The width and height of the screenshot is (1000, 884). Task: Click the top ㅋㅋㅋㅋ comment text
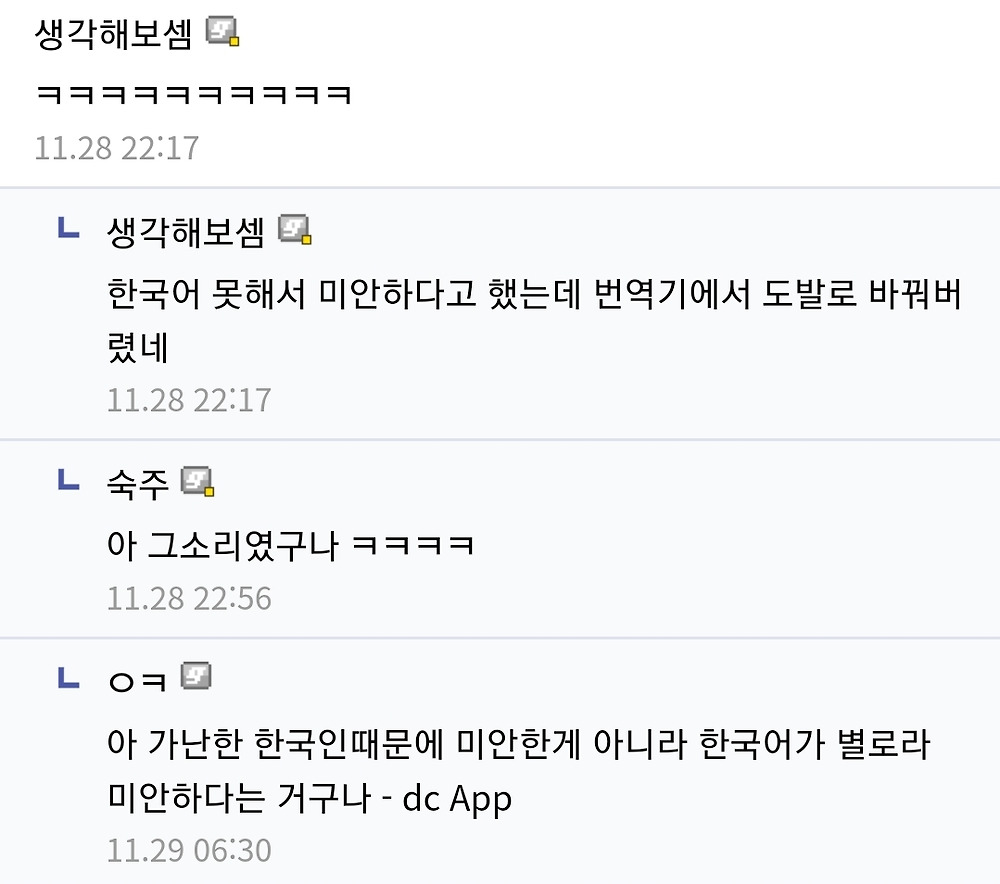[x=193, y=95]
